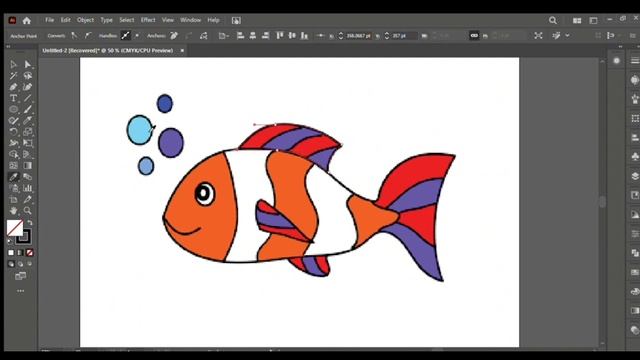Pick the Magic Wand tool
This screenshot has width=640, height=360.
pyautogui.click(x=13, y=76)
